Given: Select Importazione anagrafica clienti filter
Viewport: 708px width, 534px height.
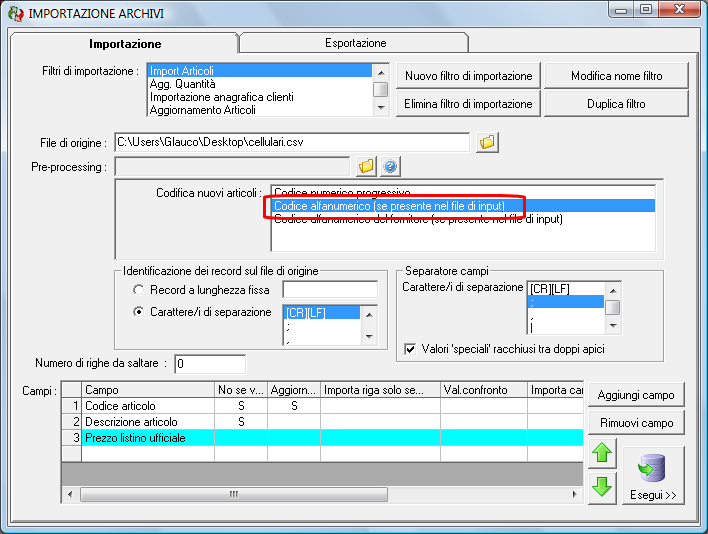Looking at the screenshot, I should [x=260, y=97].
